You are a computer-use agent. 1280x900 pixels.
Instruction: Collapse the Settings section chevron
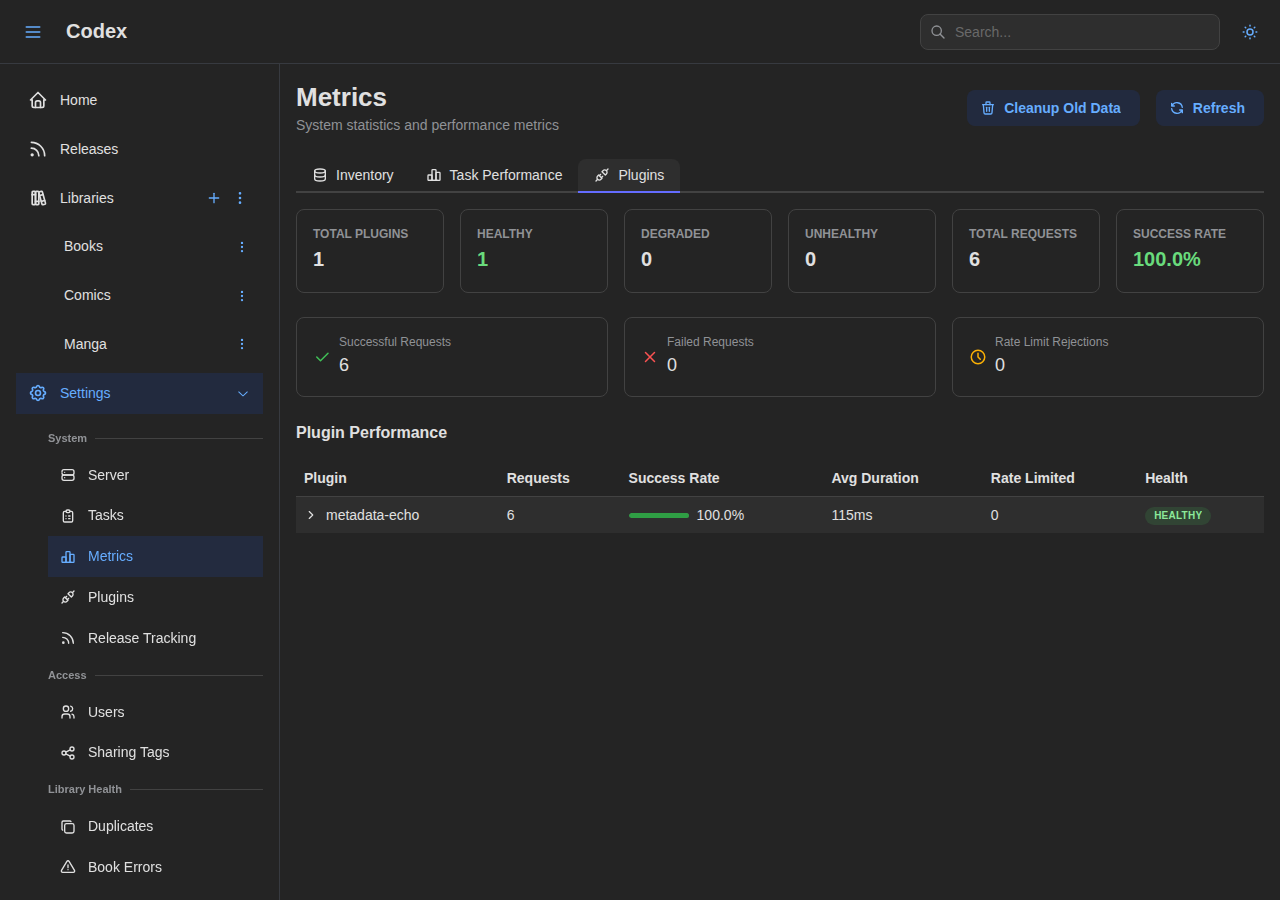pyautogui.click(x=243, y=393)
